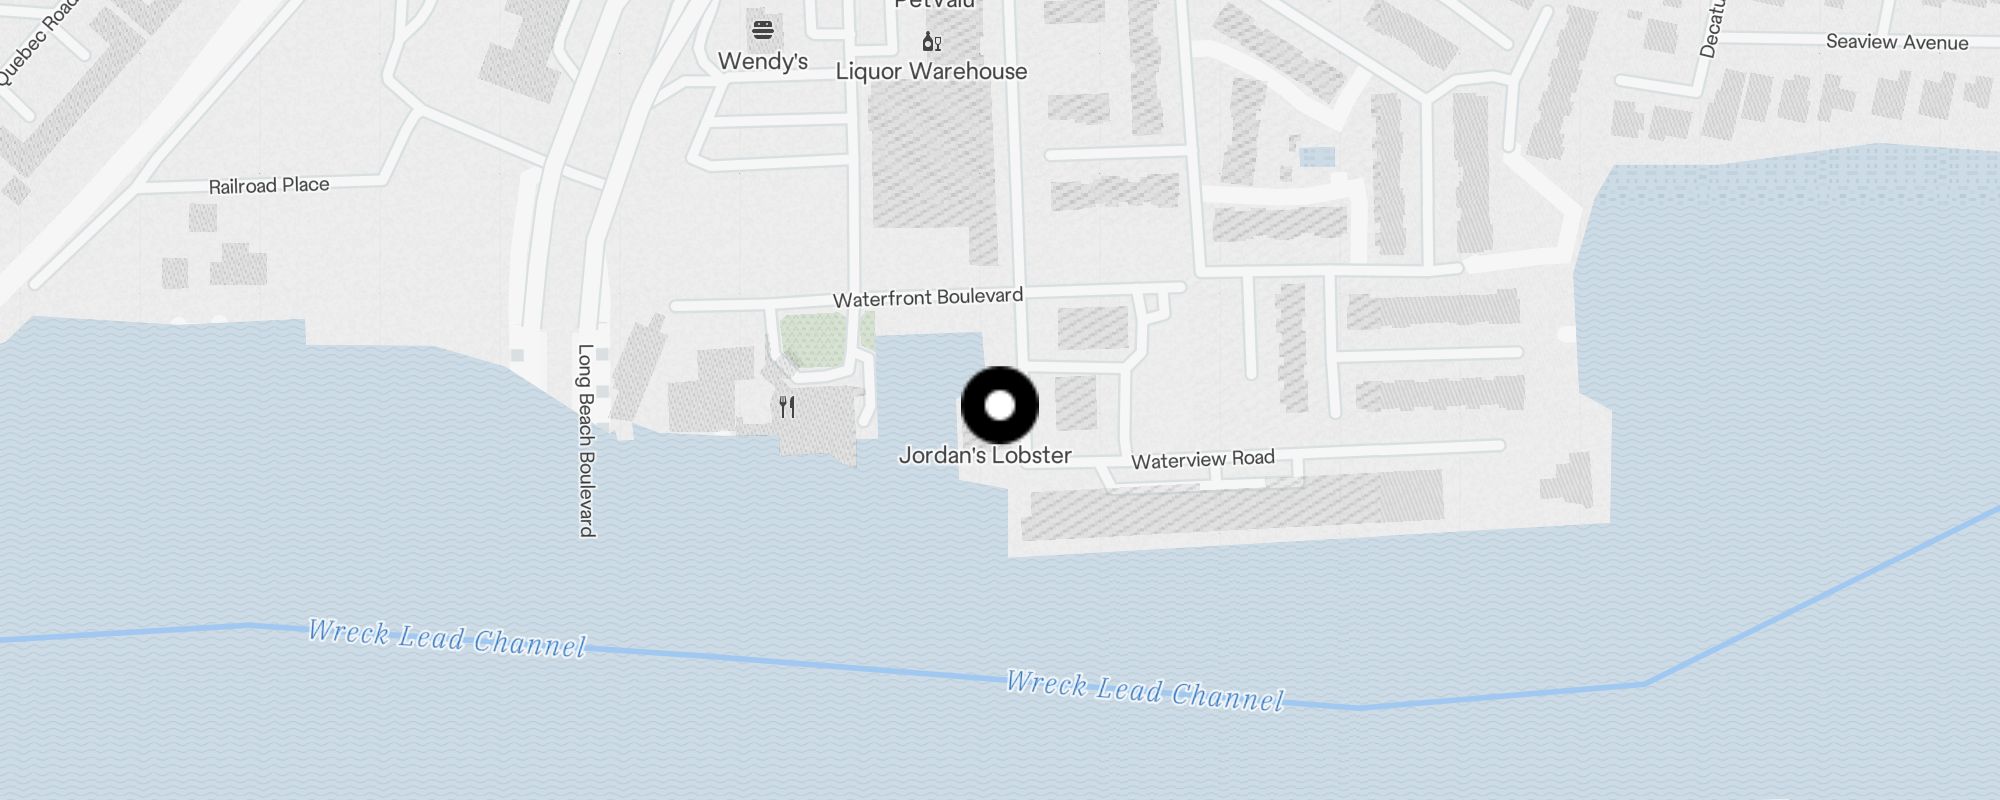Screen dimensions: 2000x800
Task: Click the Liquor Warehouse bottle icon
Action: pos(932,42)
